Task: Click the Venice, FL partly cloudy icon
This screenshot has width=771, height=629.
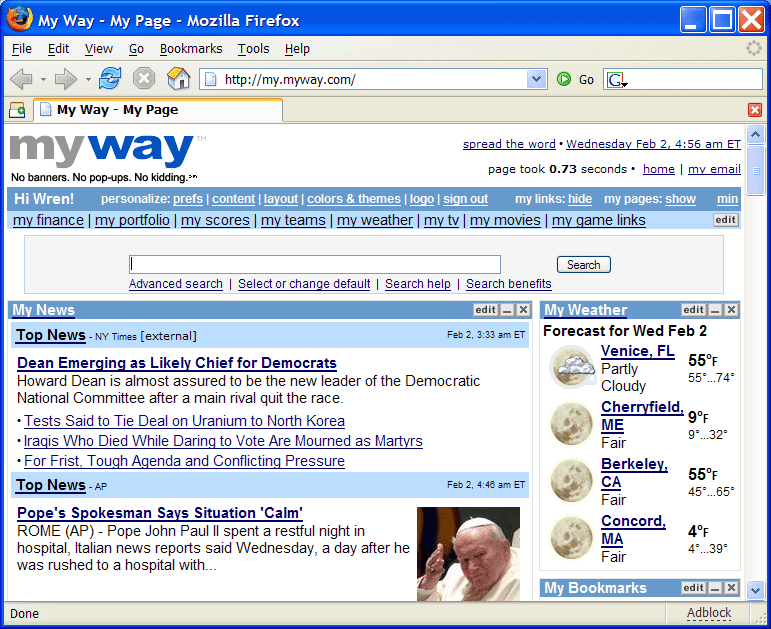Action: pyautogui.click(x=571, y=366)
